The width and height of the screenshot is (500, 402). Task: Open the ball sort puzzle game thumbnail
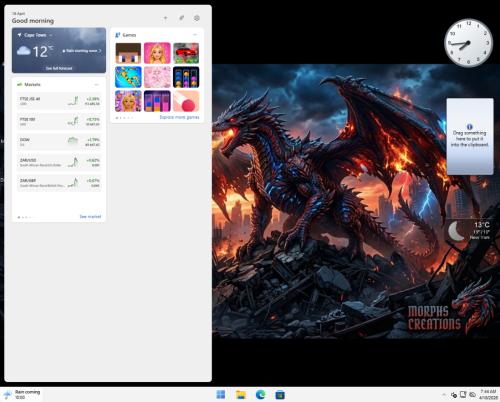point(186,77)
